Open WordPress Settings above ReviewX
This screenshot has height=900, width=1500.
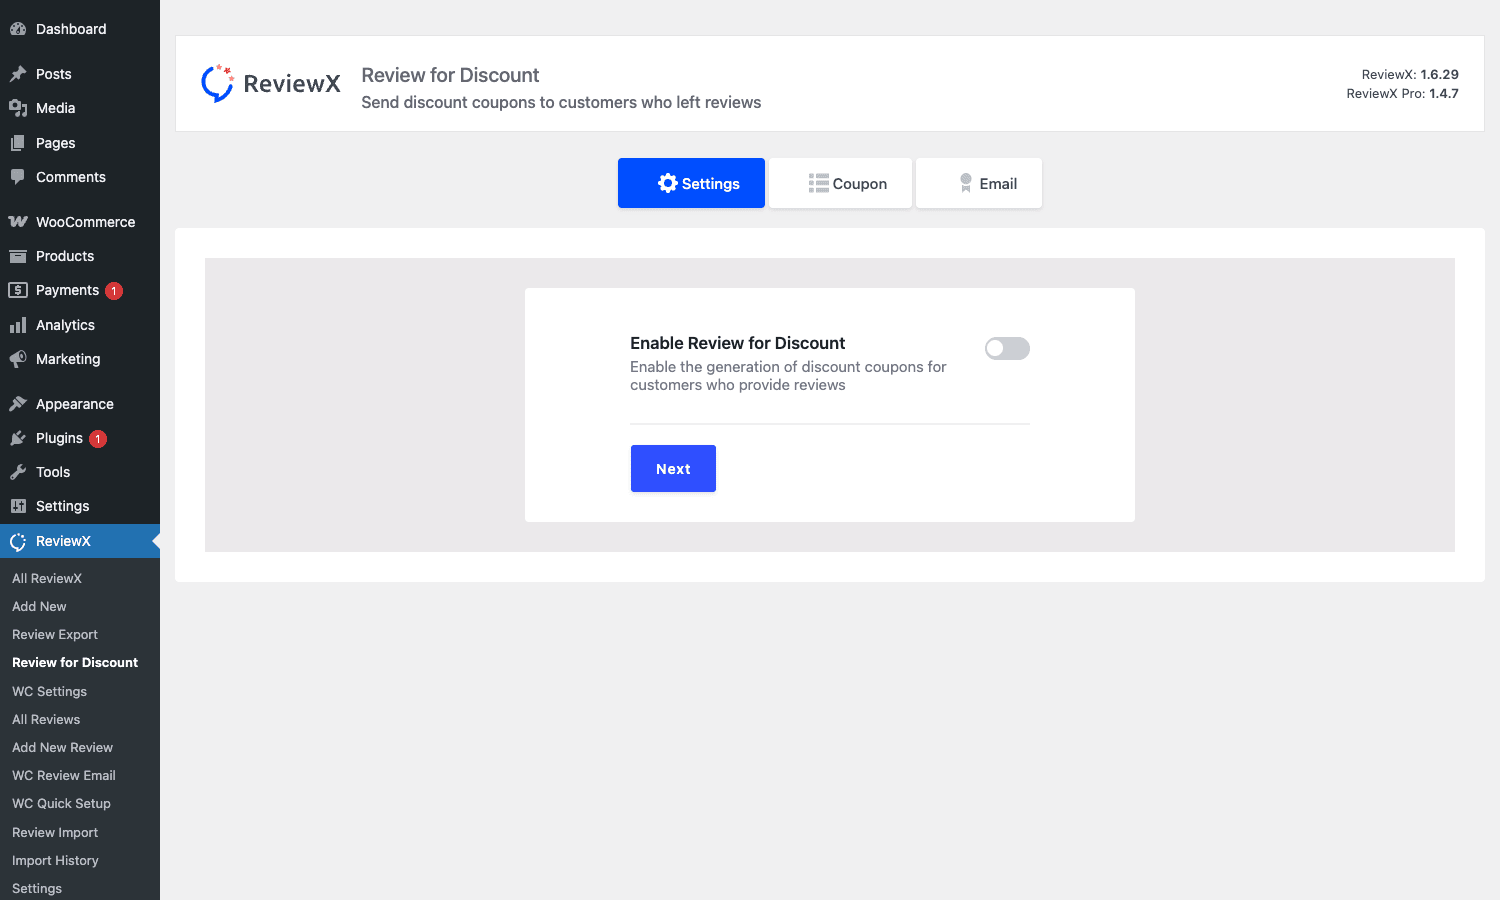click(x=80, y=506)
